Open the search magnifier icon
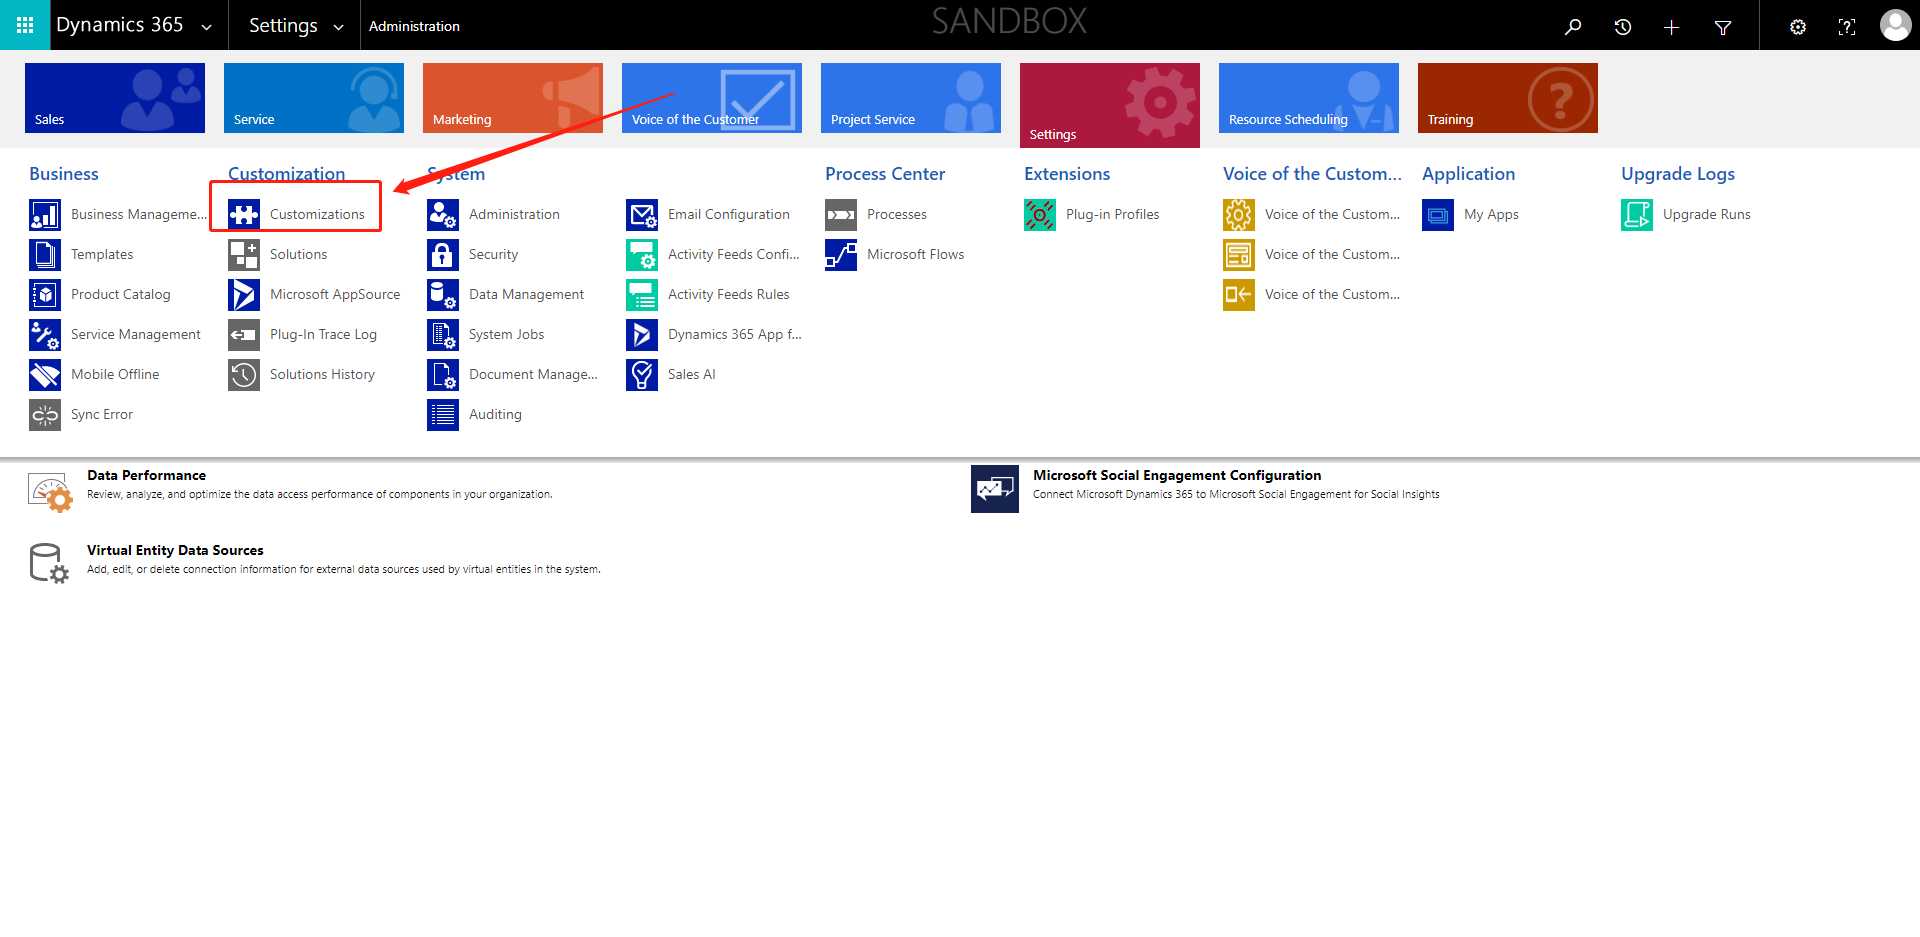Image resolution: width=1920 pixels, height=937 pixels. tap(1573, 27)
